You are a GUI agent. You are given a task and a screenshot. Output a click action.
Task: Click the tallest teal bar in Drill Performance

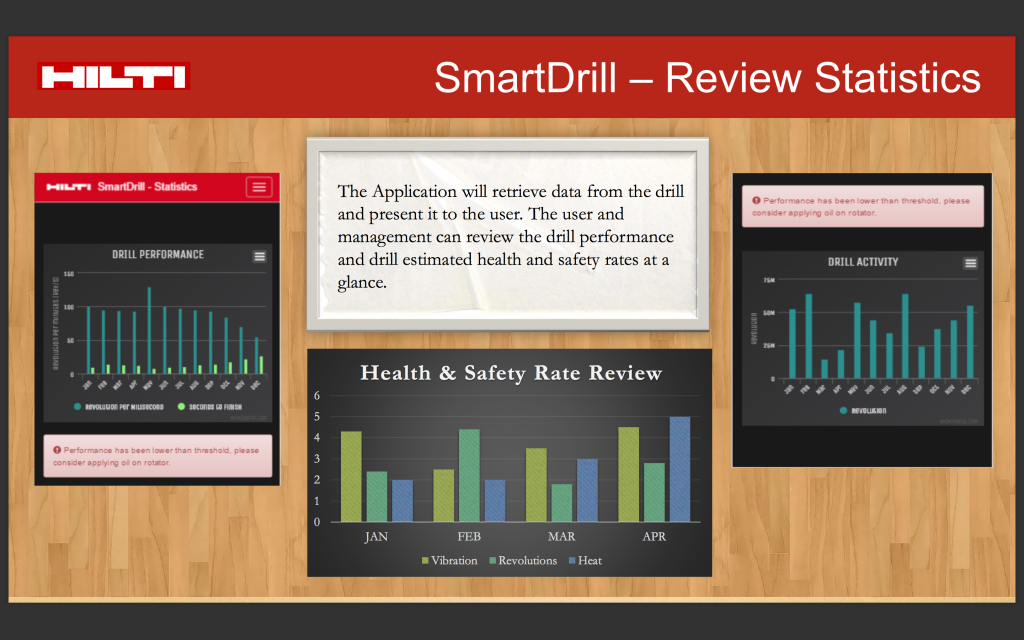[149, 330]
